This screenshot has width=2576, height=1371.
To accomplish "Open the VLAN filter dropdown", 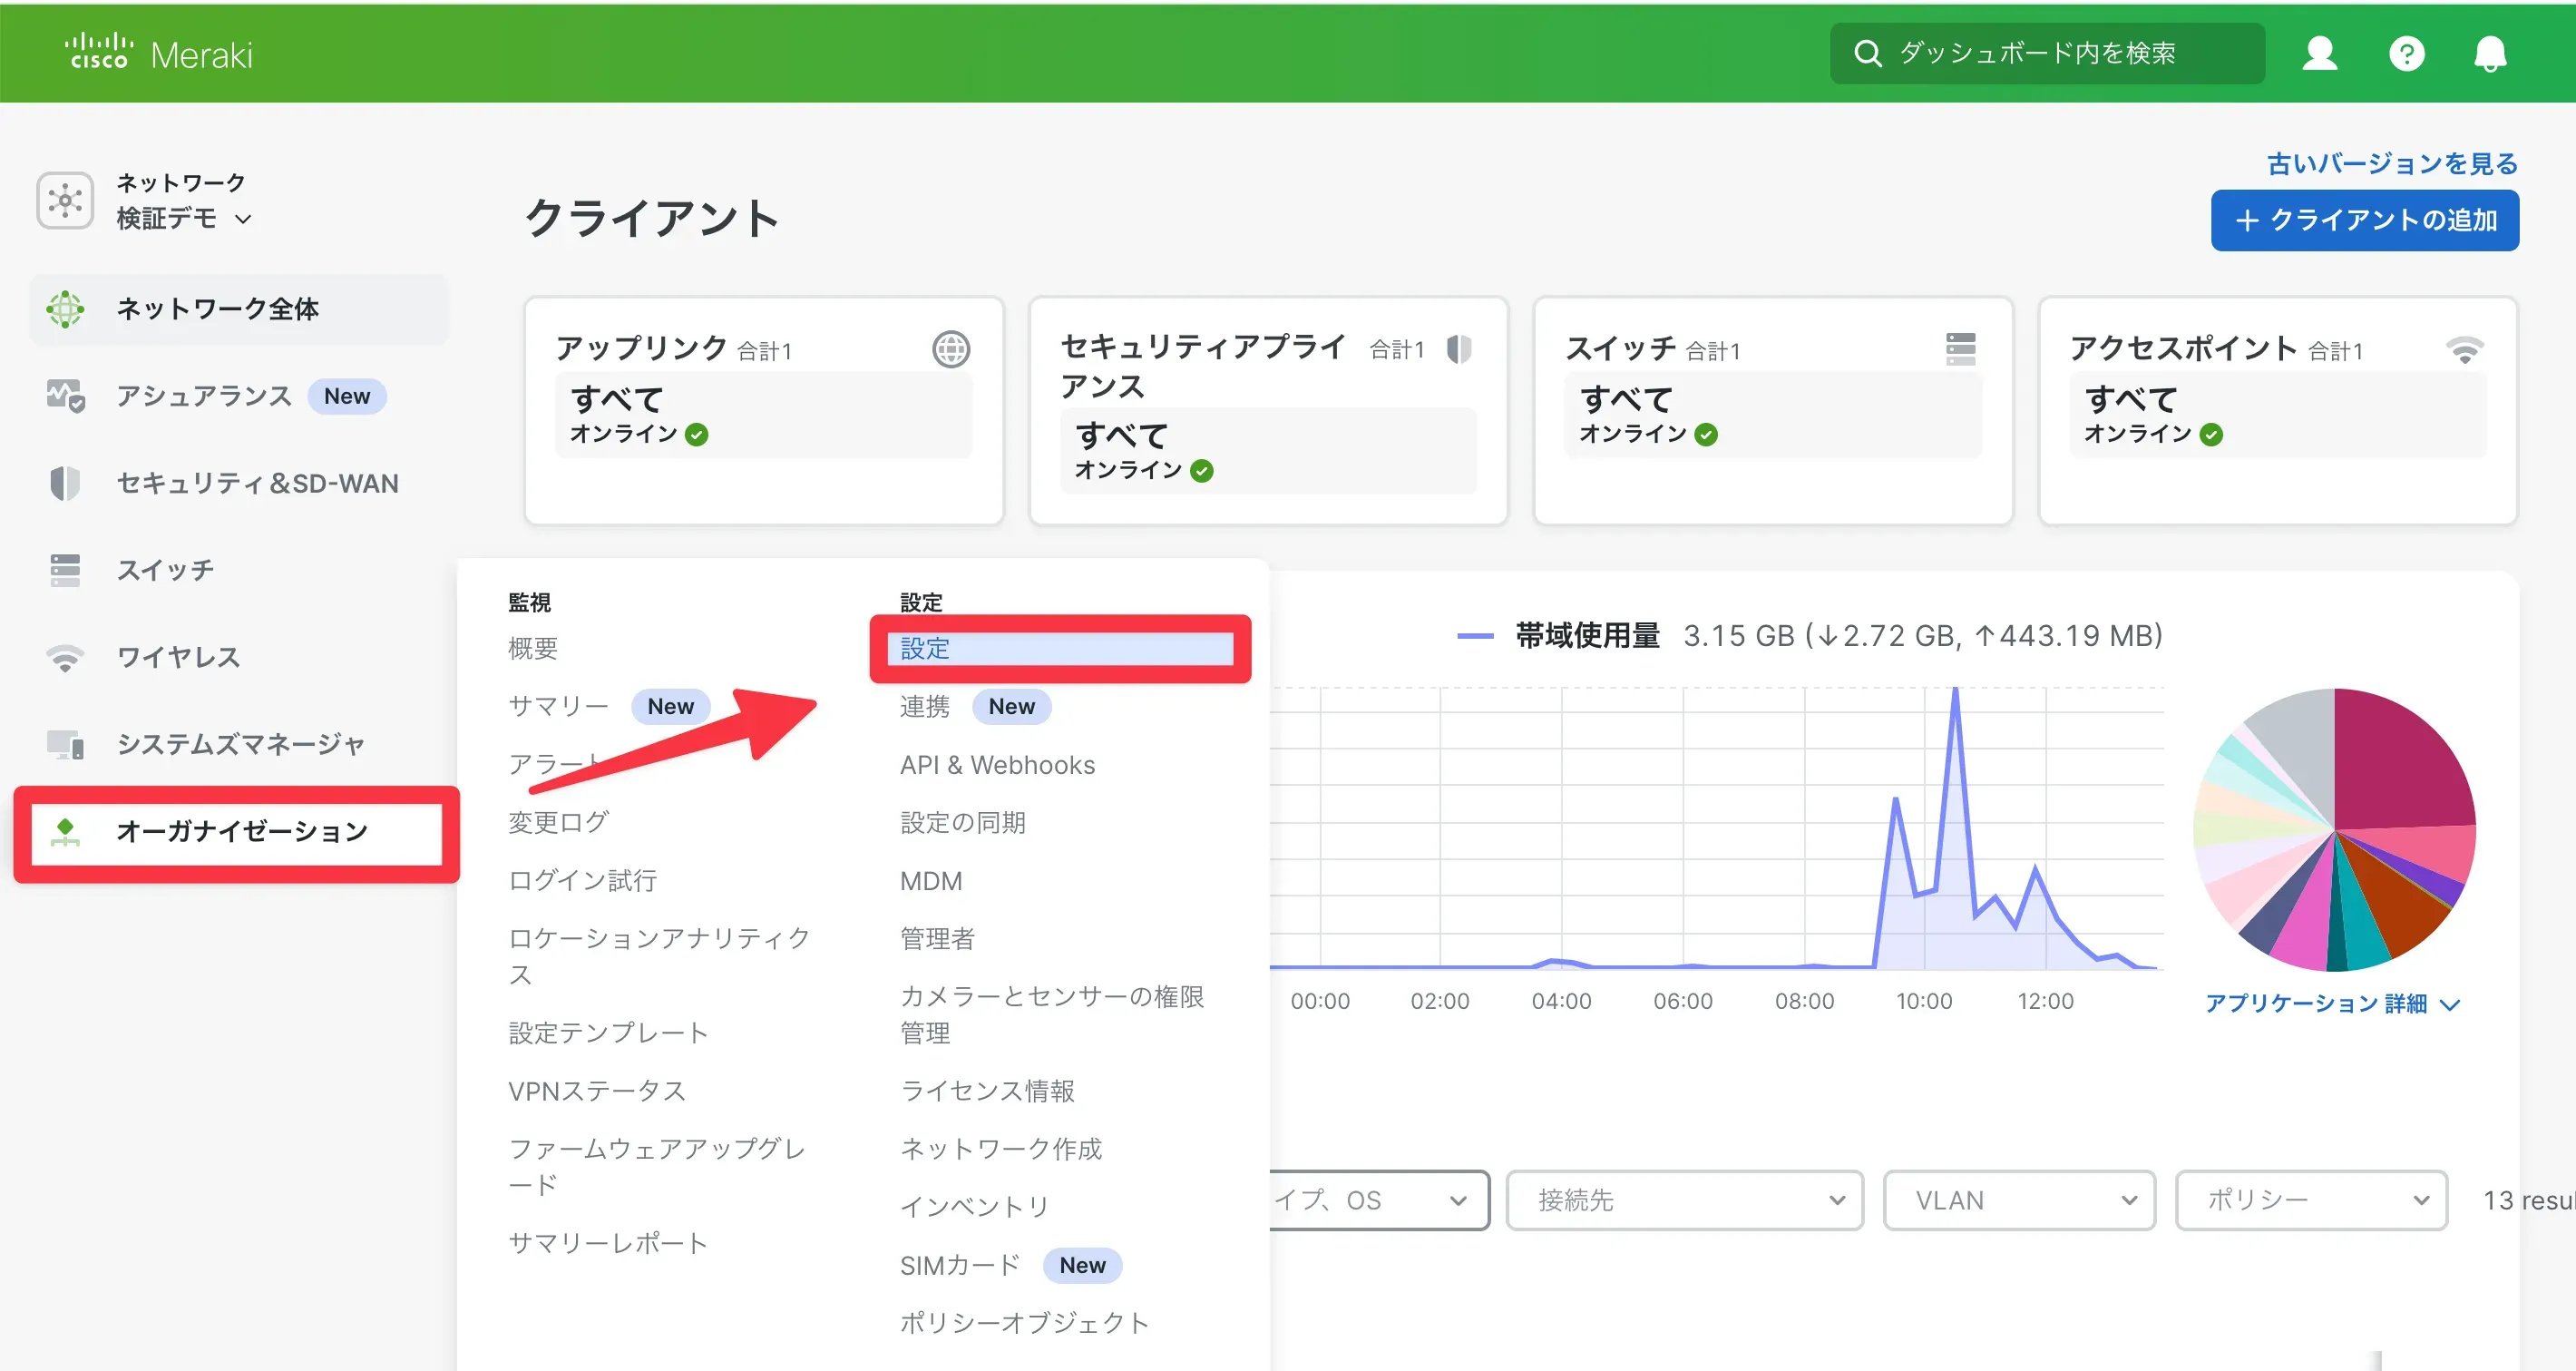I will [2018, 1200].
